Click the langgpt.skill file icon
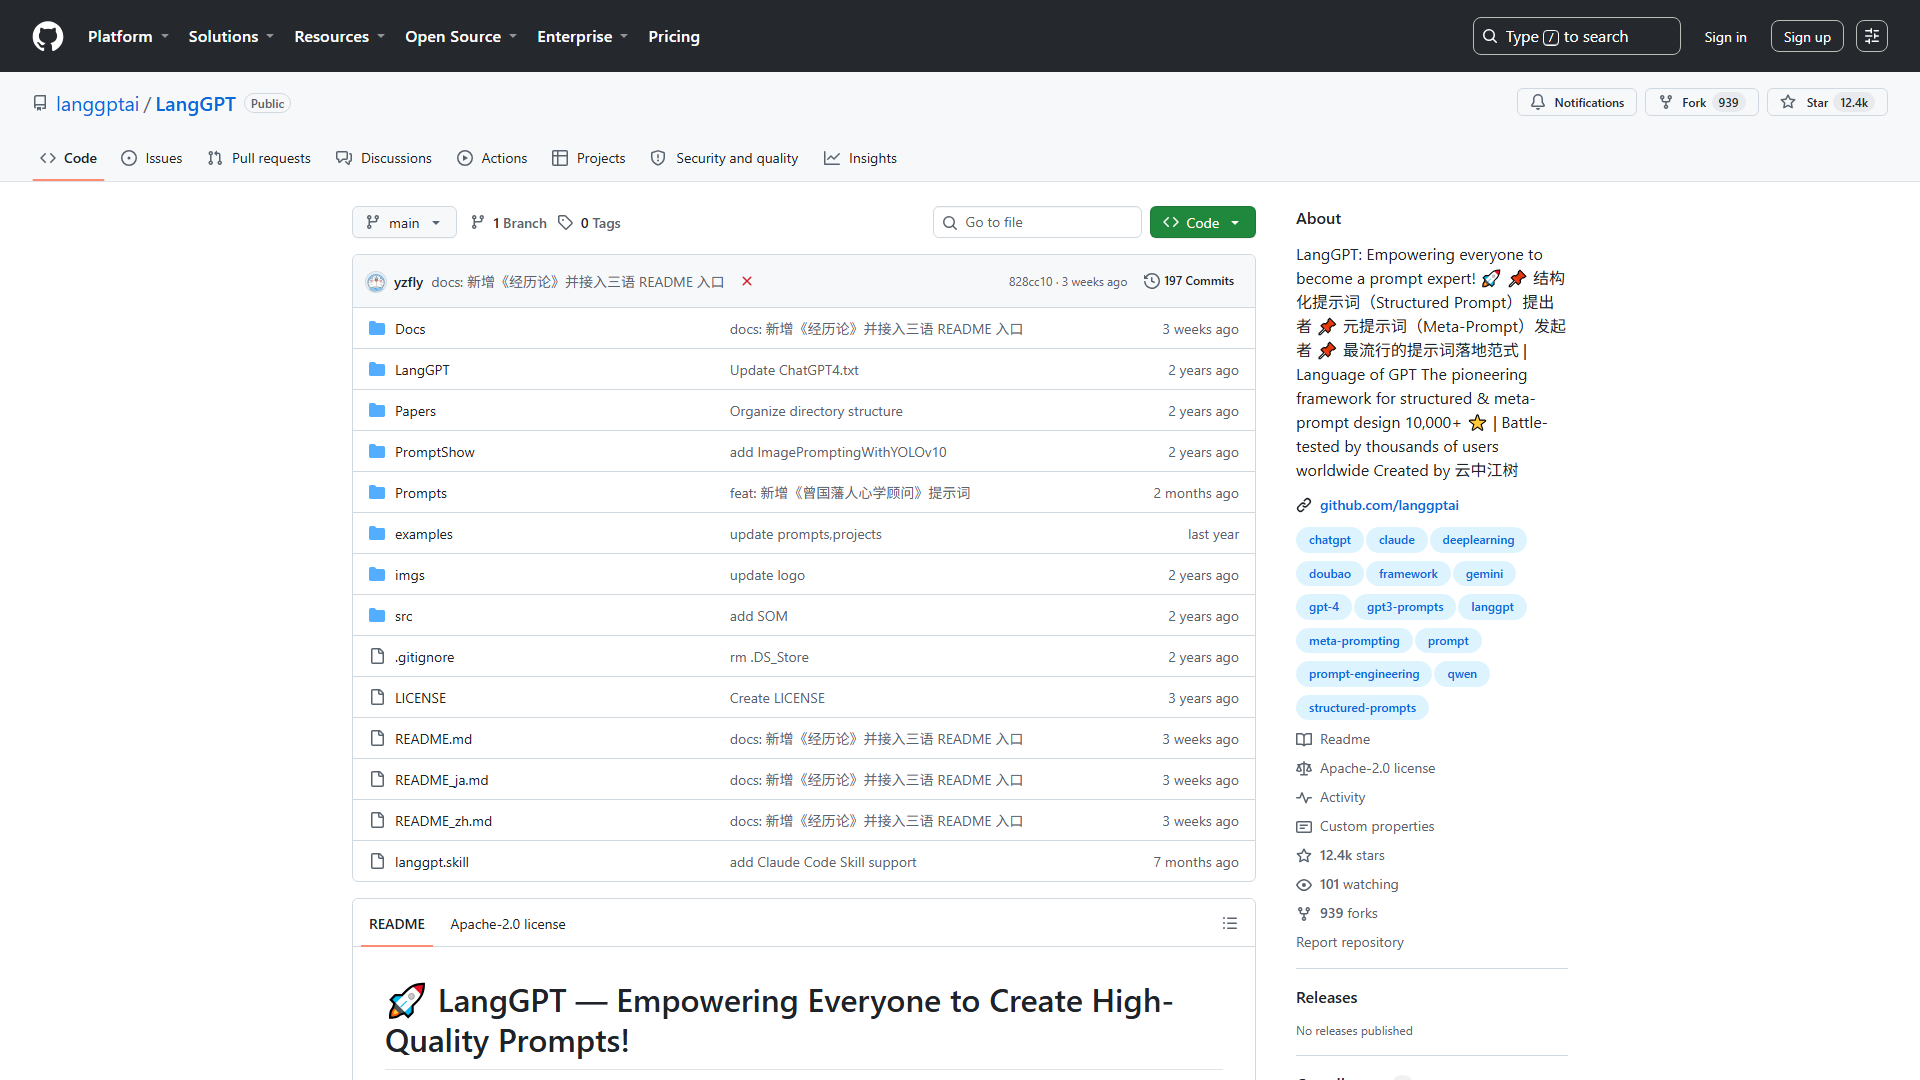The image size is (1920, 1080). [x=377, y=861]
